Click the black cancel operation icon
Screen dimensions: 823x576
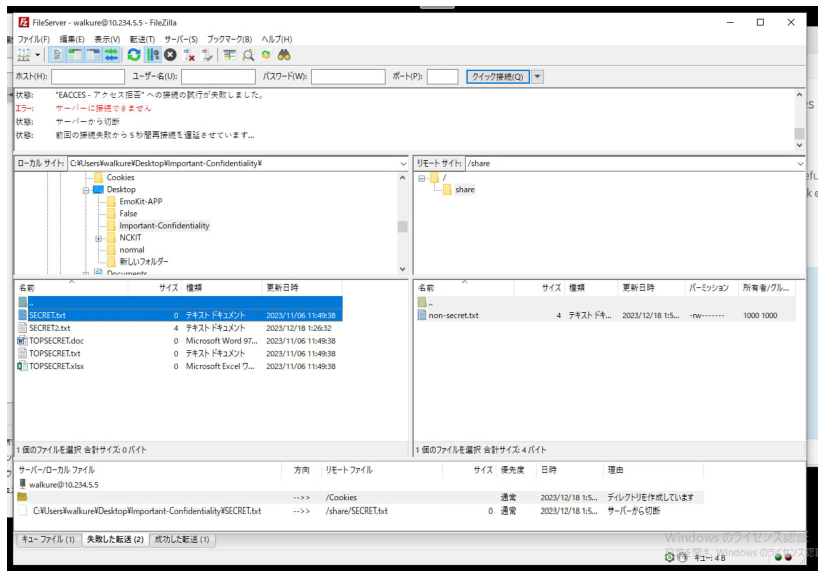170,55
